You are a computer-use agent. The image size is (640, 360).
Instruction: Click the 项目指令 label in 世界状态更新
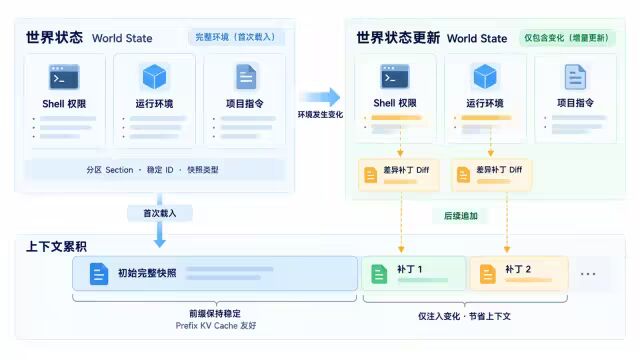pos(575,103)
